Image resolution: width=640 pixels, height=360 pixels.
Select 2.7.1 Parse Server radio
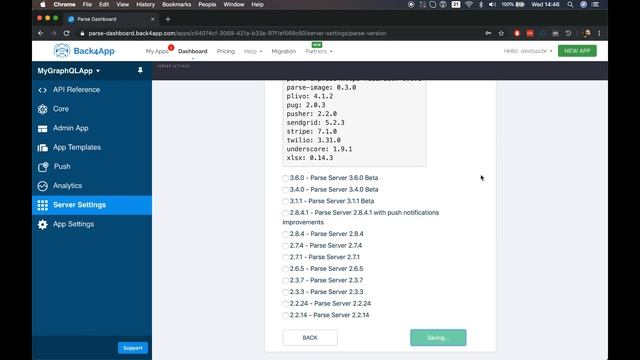point(285,257)
